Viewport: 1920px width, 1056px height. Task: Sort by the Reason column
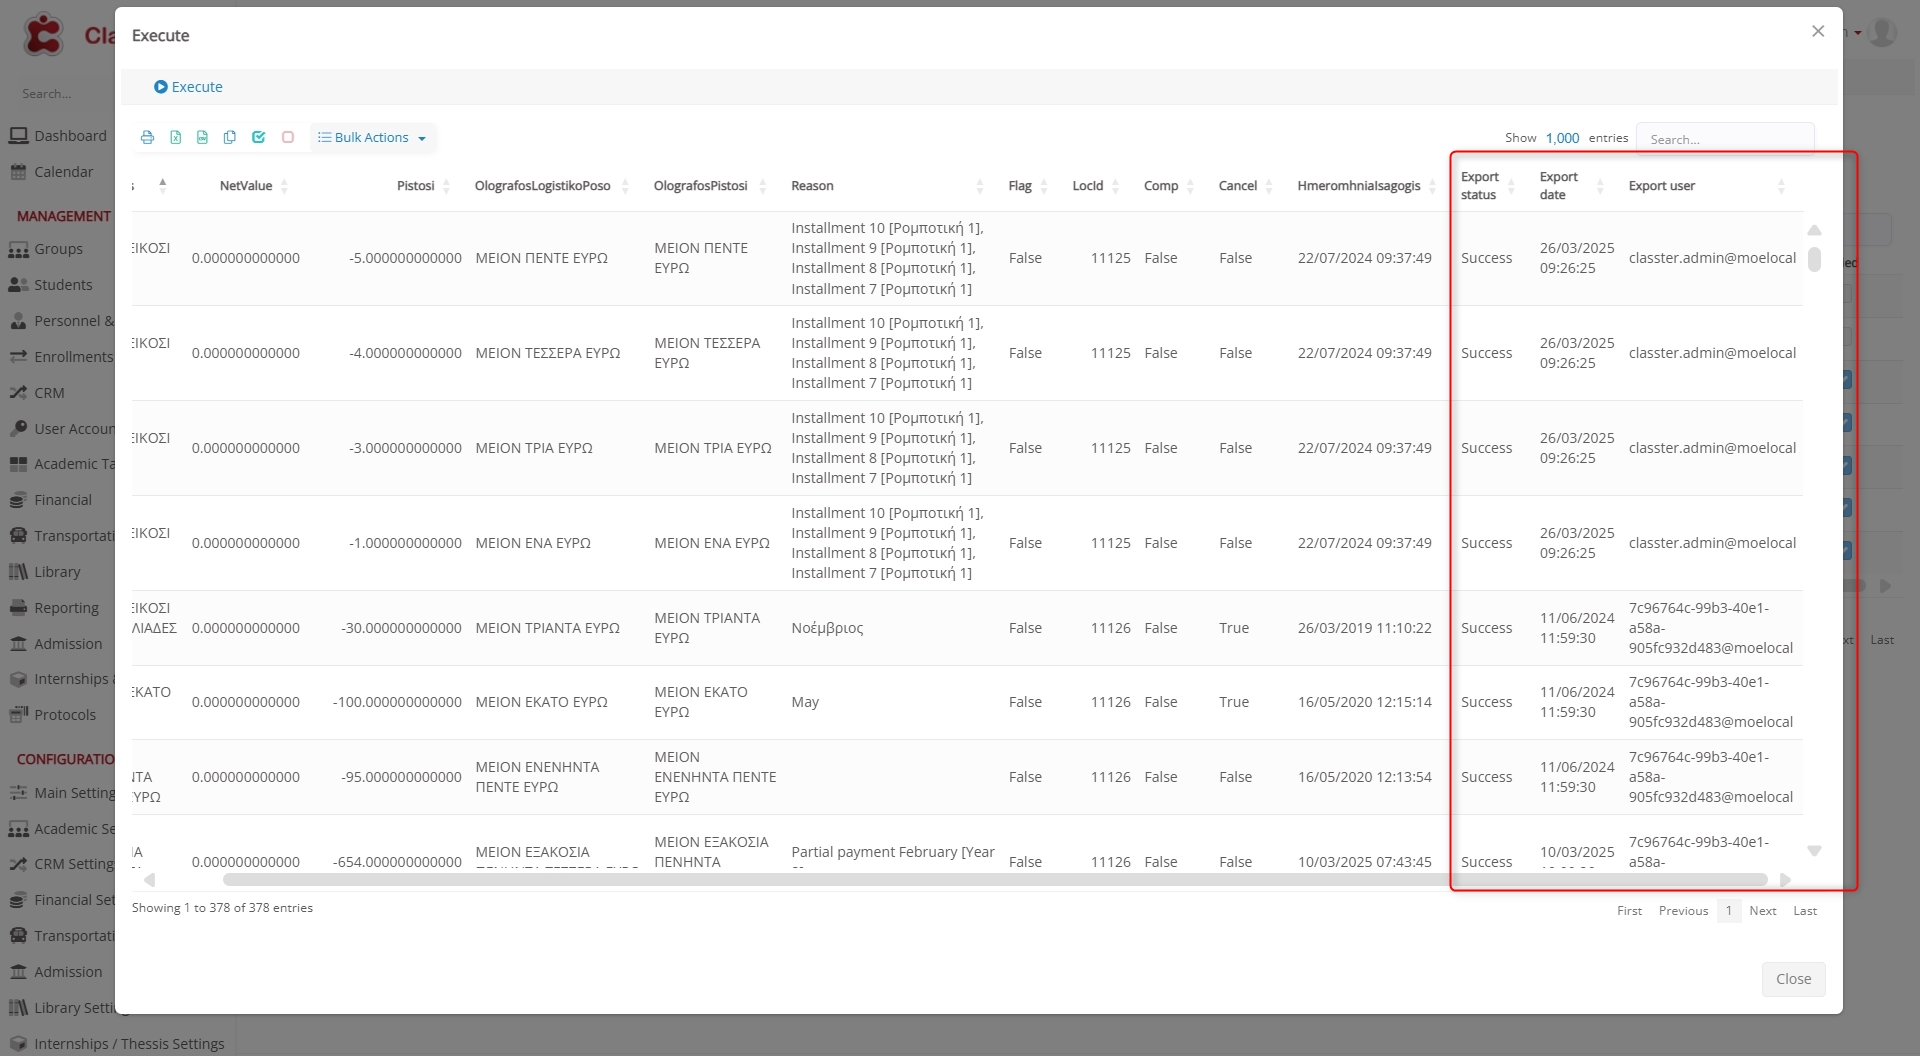(812, 186)
